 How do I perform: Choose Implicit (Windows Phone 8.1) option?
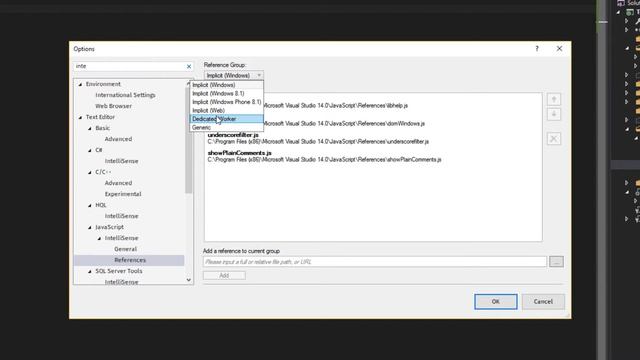[x=227, y=102]
